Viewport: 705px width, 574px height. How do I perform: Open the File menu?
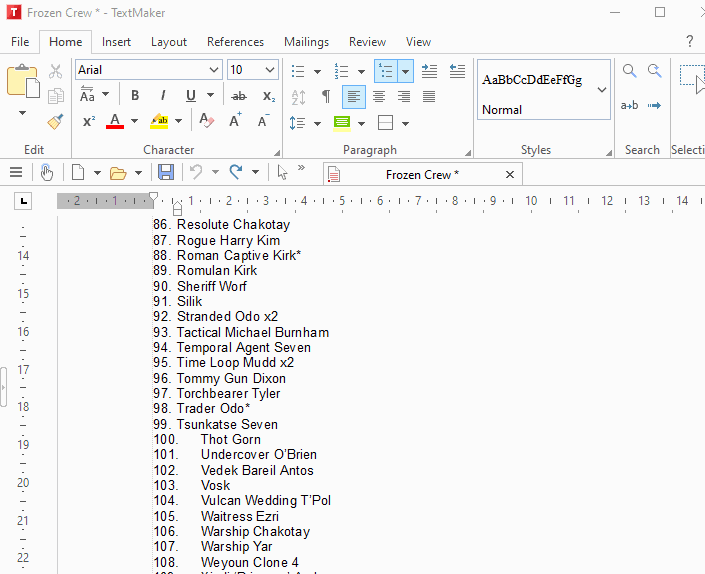pos(20,42)
